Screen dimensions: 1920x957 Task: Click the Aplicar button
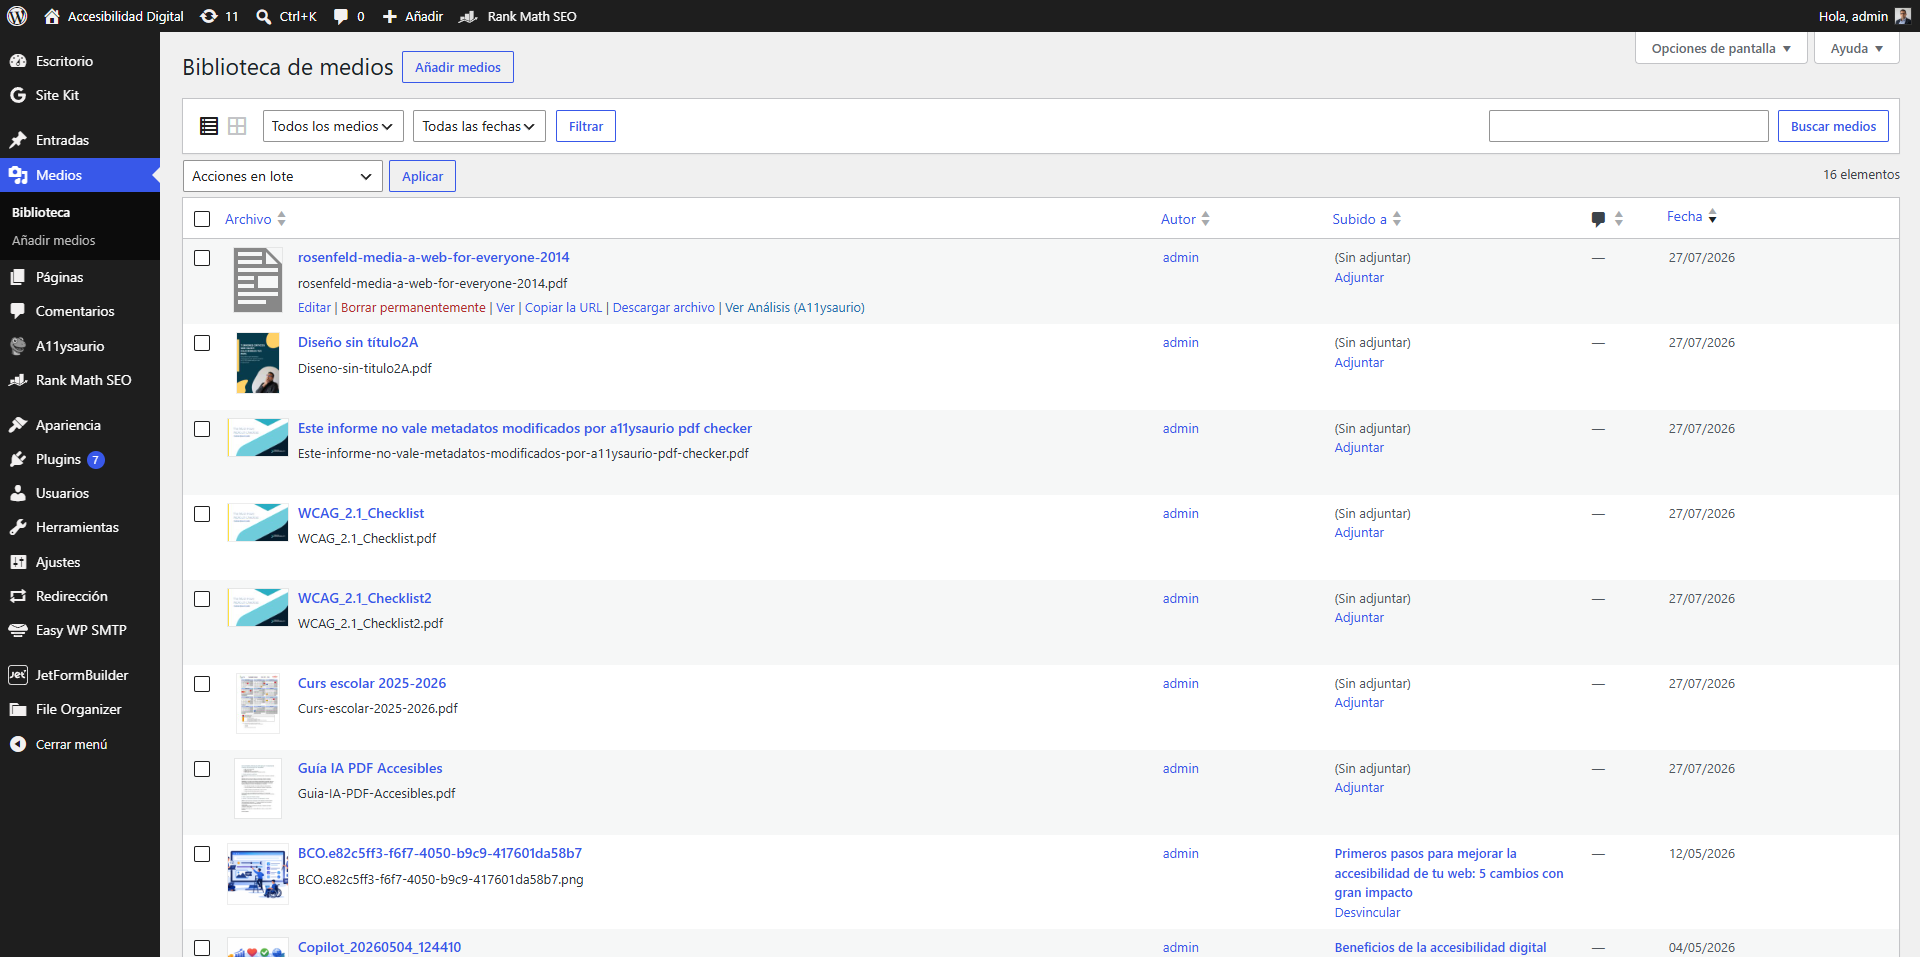pos(422,176)
